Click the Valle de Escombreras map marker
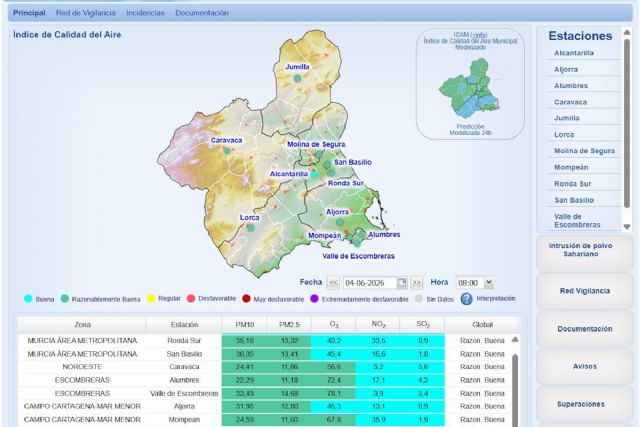The width and height of the screenshot is (640, 427). click(x=357, y=244)
